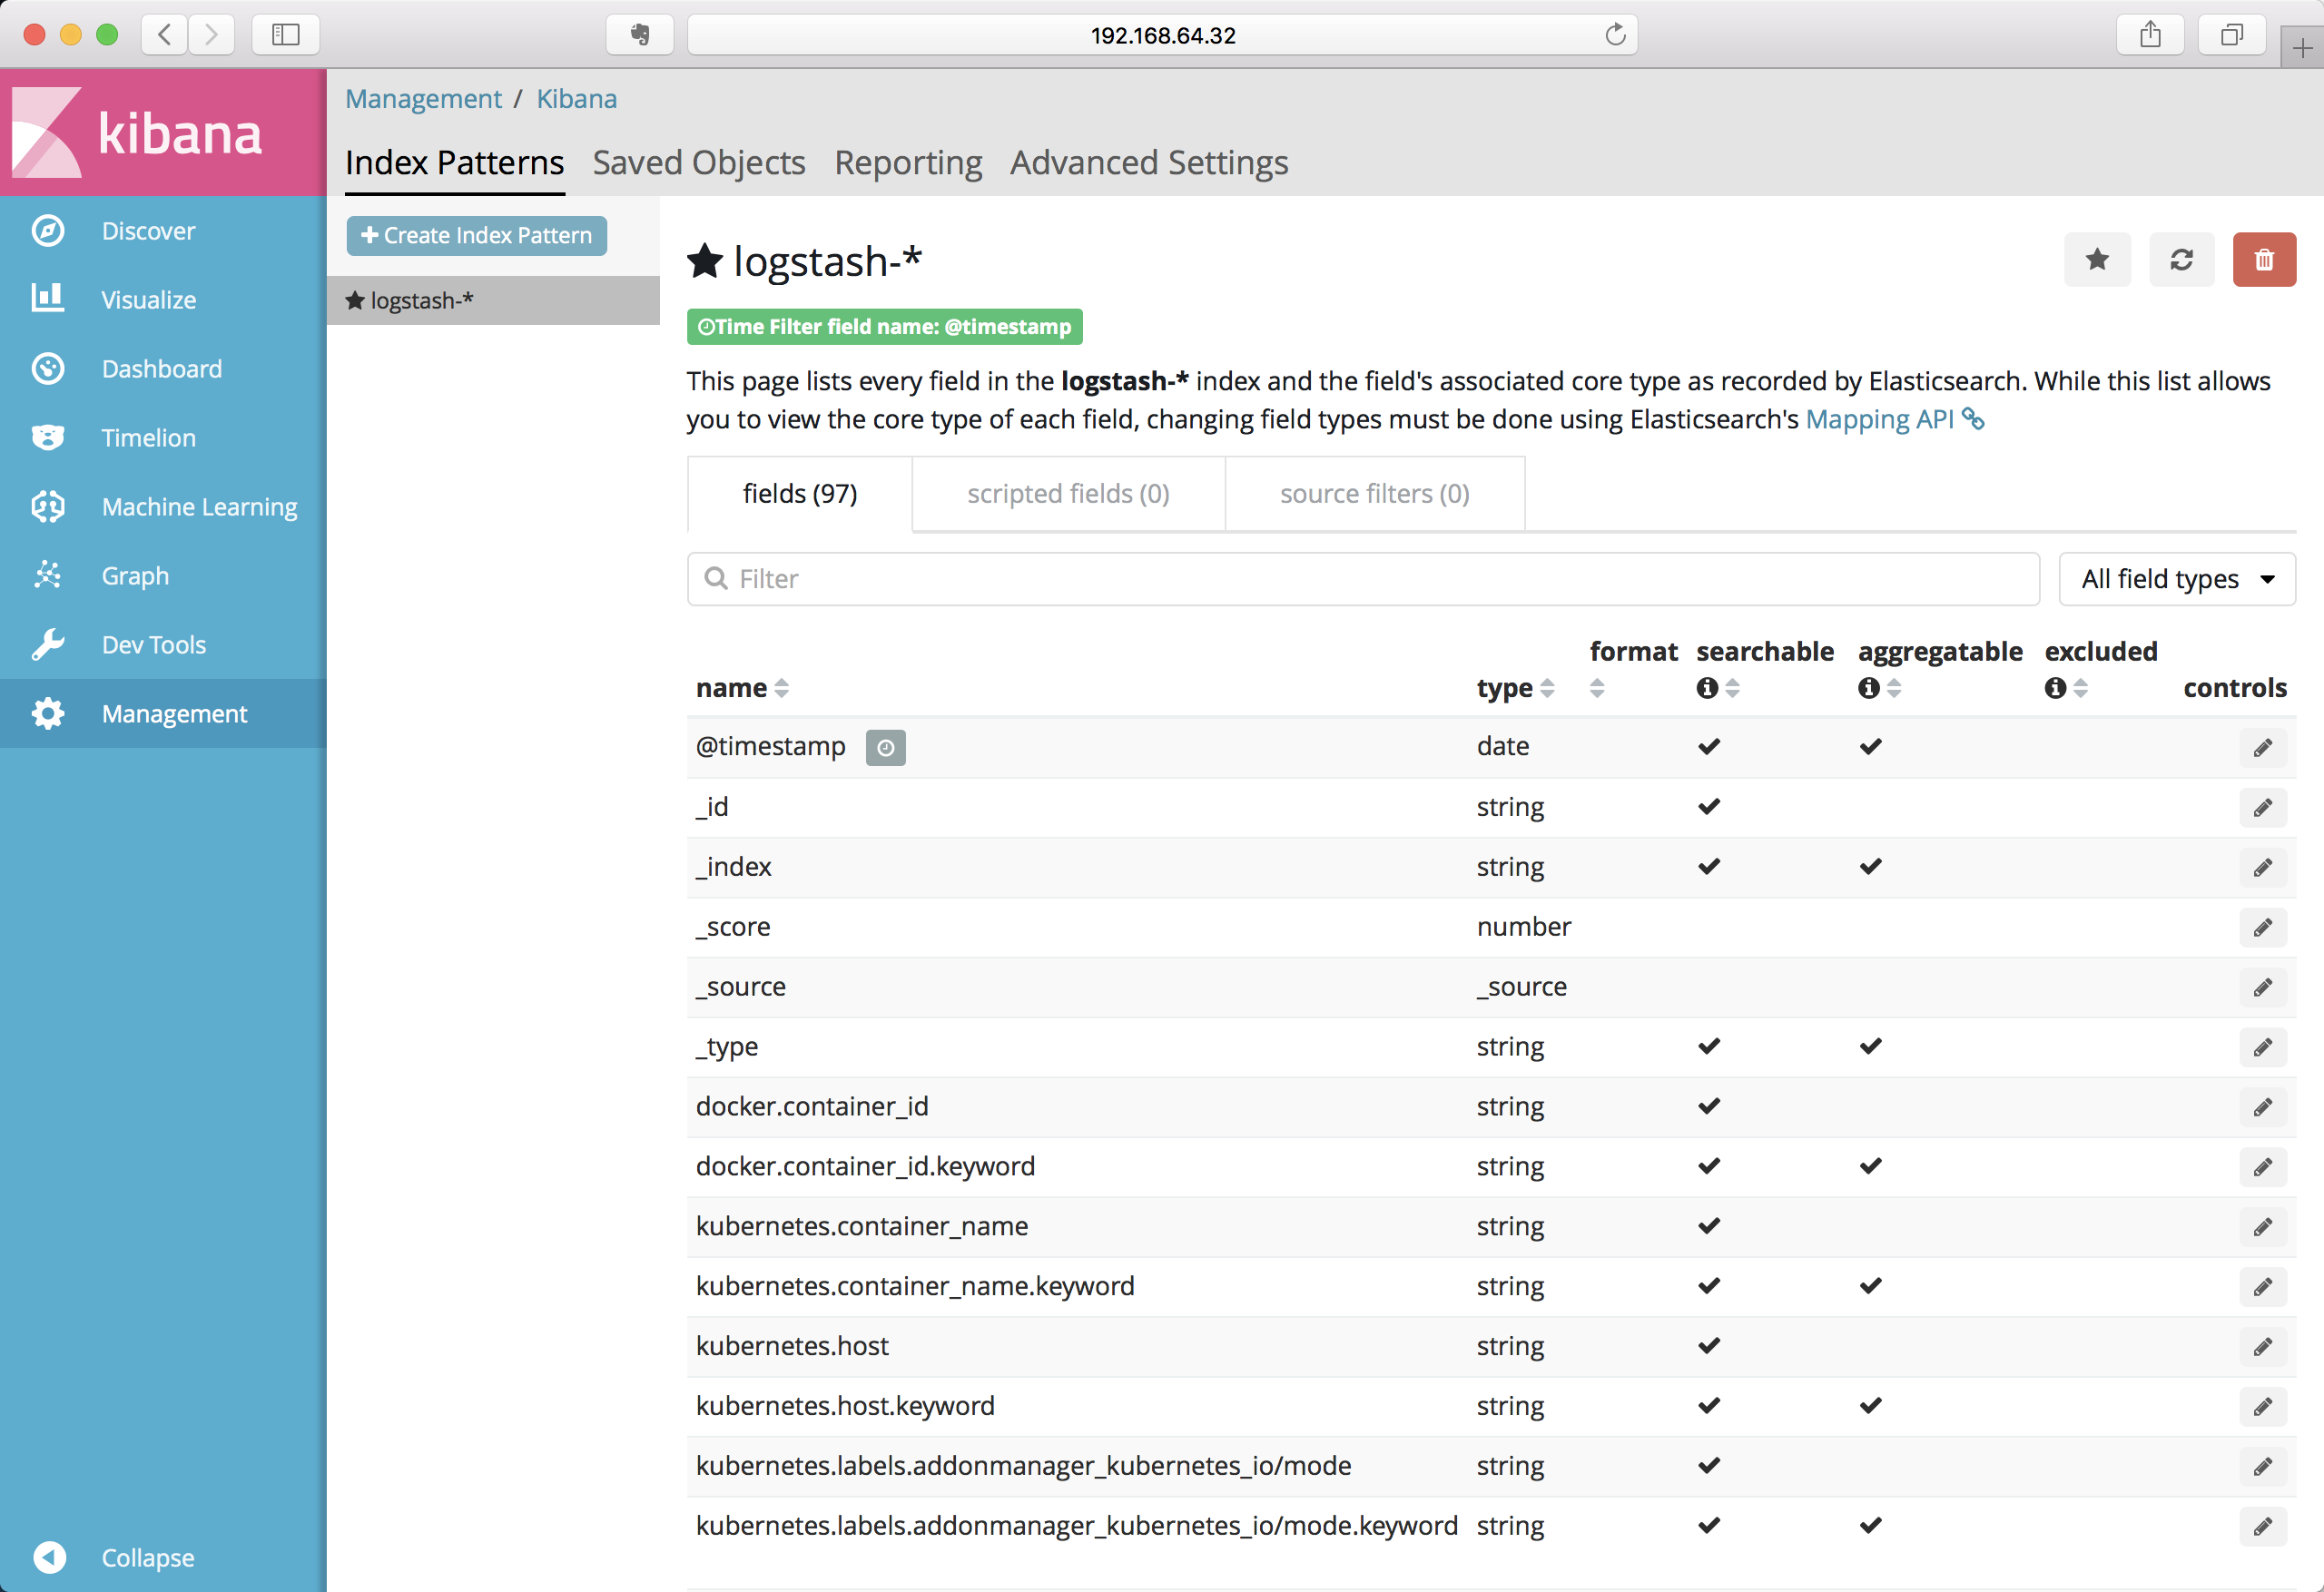The height and width of the screenshot is (1592, 2324).
Task: Open the Mapping API link
Action: point(1894,419)
